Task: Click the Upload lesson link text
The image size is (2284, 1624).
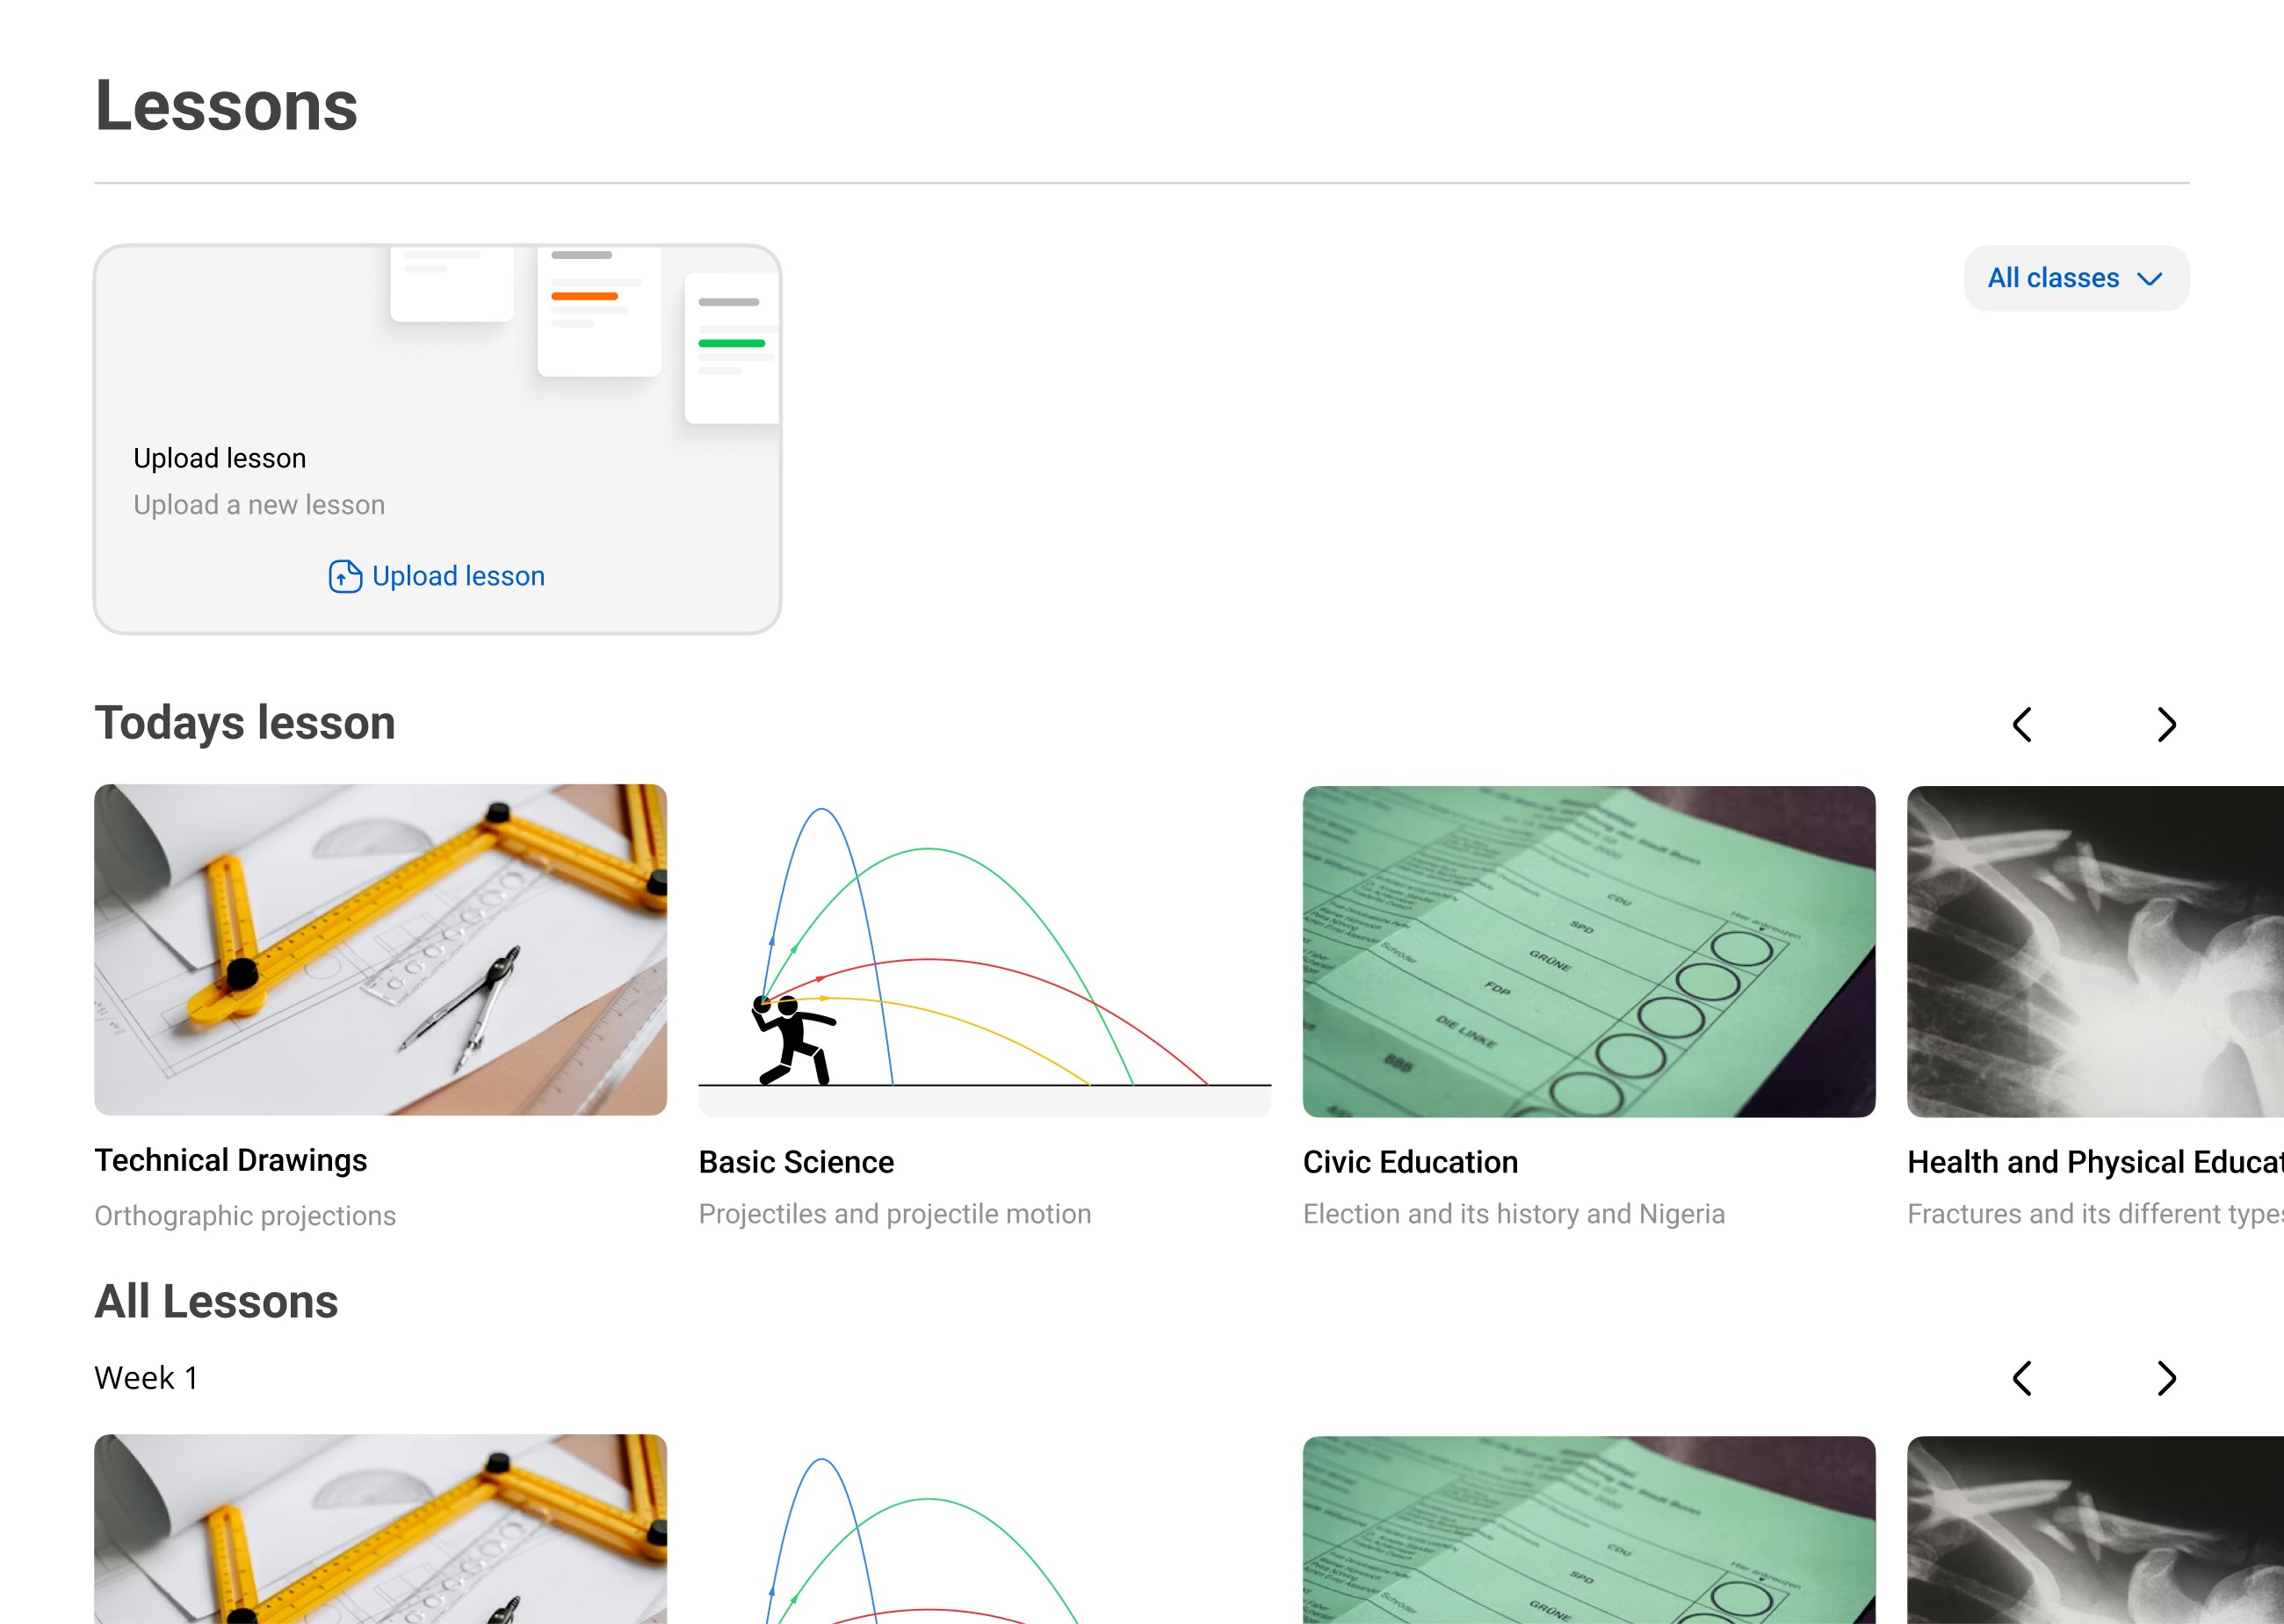Action: click(458, 576)
